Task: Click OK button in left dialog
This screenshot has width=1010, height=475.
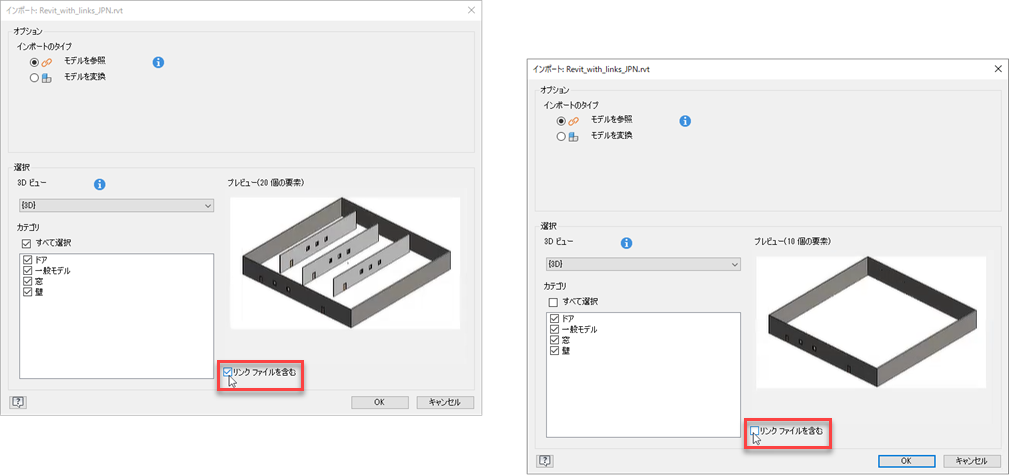Action: (379, 402)
